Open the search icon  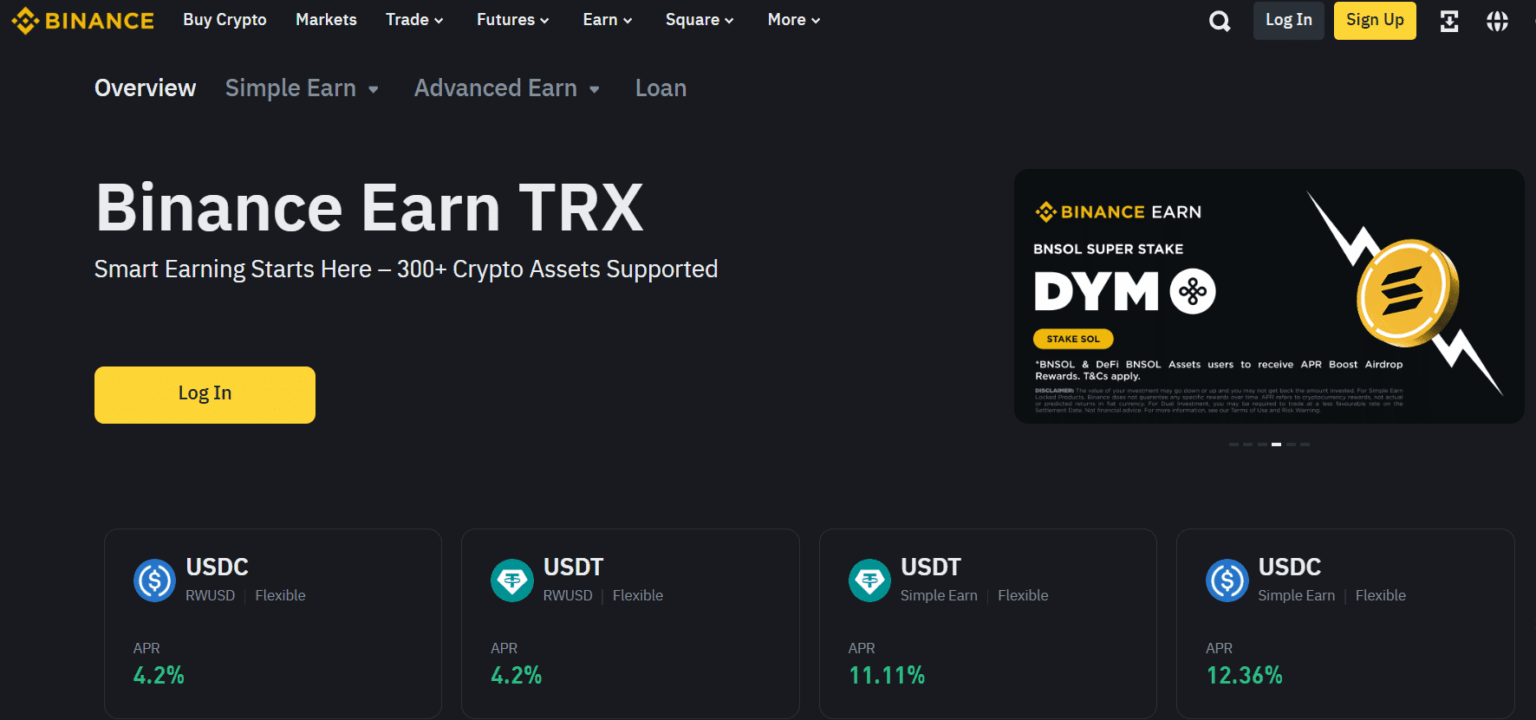pos(1219,20)
